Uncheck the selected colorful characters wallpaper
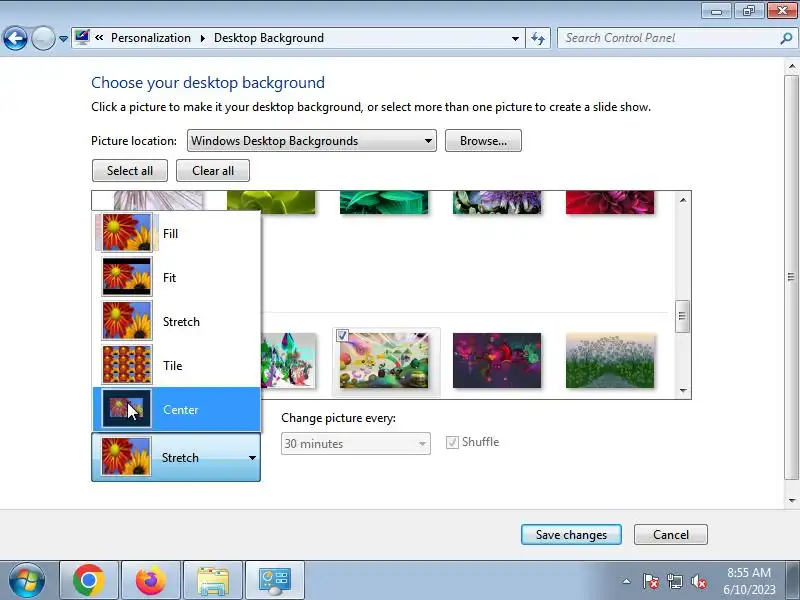Image resolution: width=800 pixels, height=600 pixels. click(x=342, y=336)
